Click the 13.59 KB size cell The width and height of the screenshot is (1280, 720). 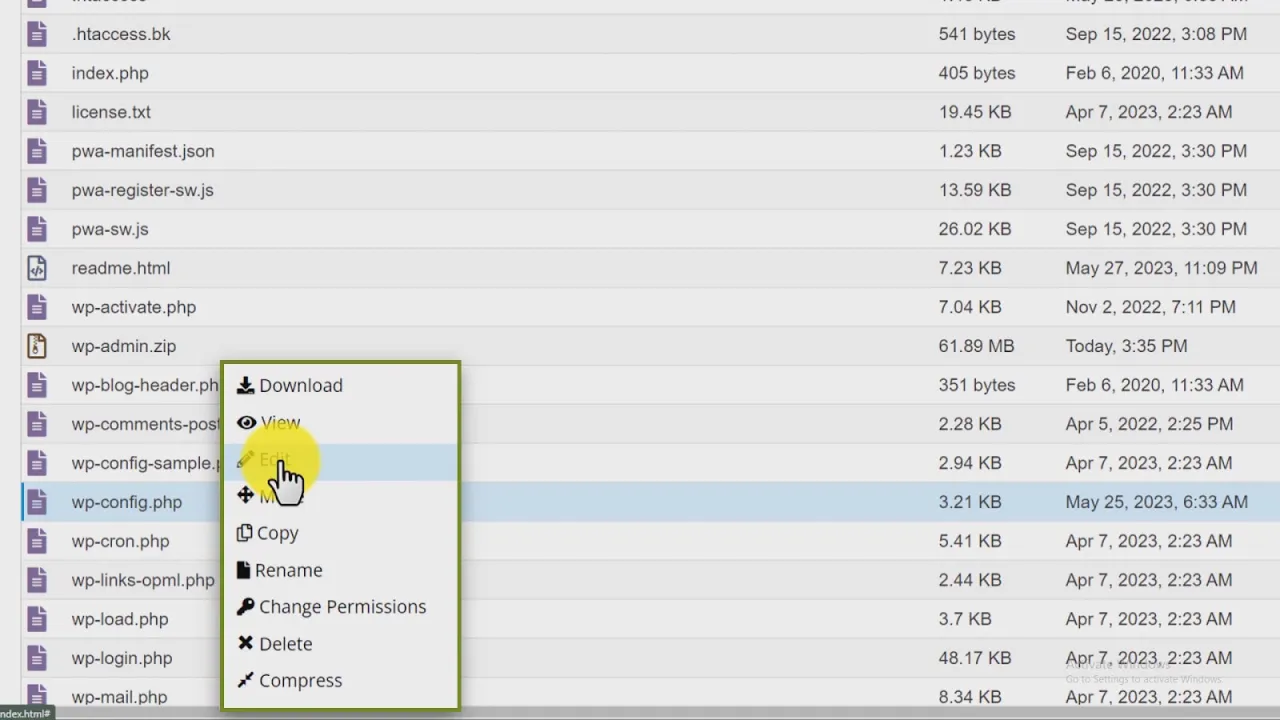point(975,190)
